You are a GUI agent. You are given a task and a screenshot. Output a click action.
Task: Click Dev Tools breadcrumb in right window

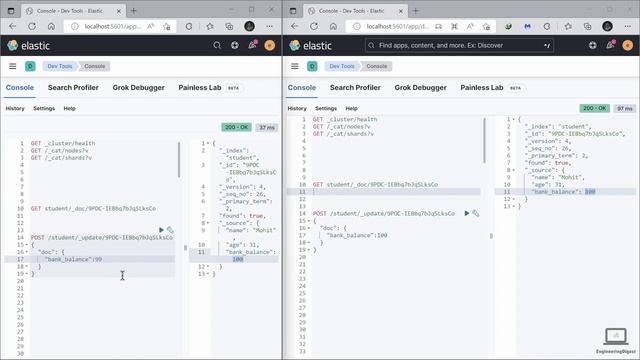click(342, 66)
